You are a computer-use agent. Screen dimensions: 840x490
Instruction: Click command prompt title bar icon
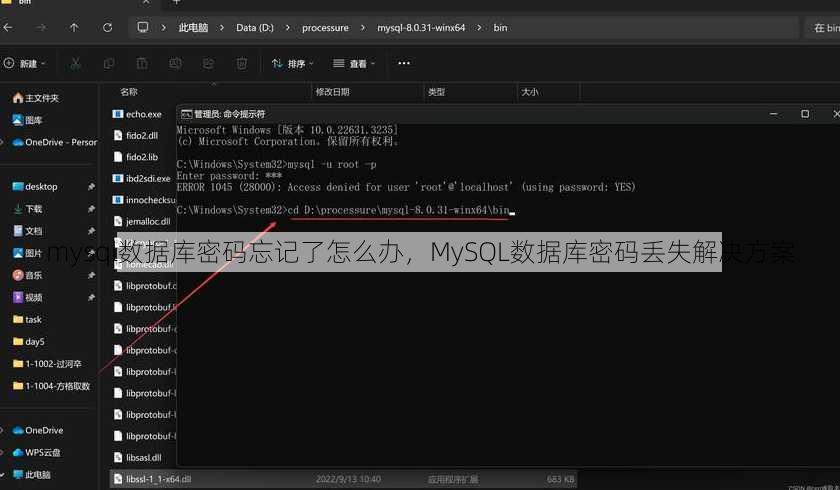click(x=186, y=114)
